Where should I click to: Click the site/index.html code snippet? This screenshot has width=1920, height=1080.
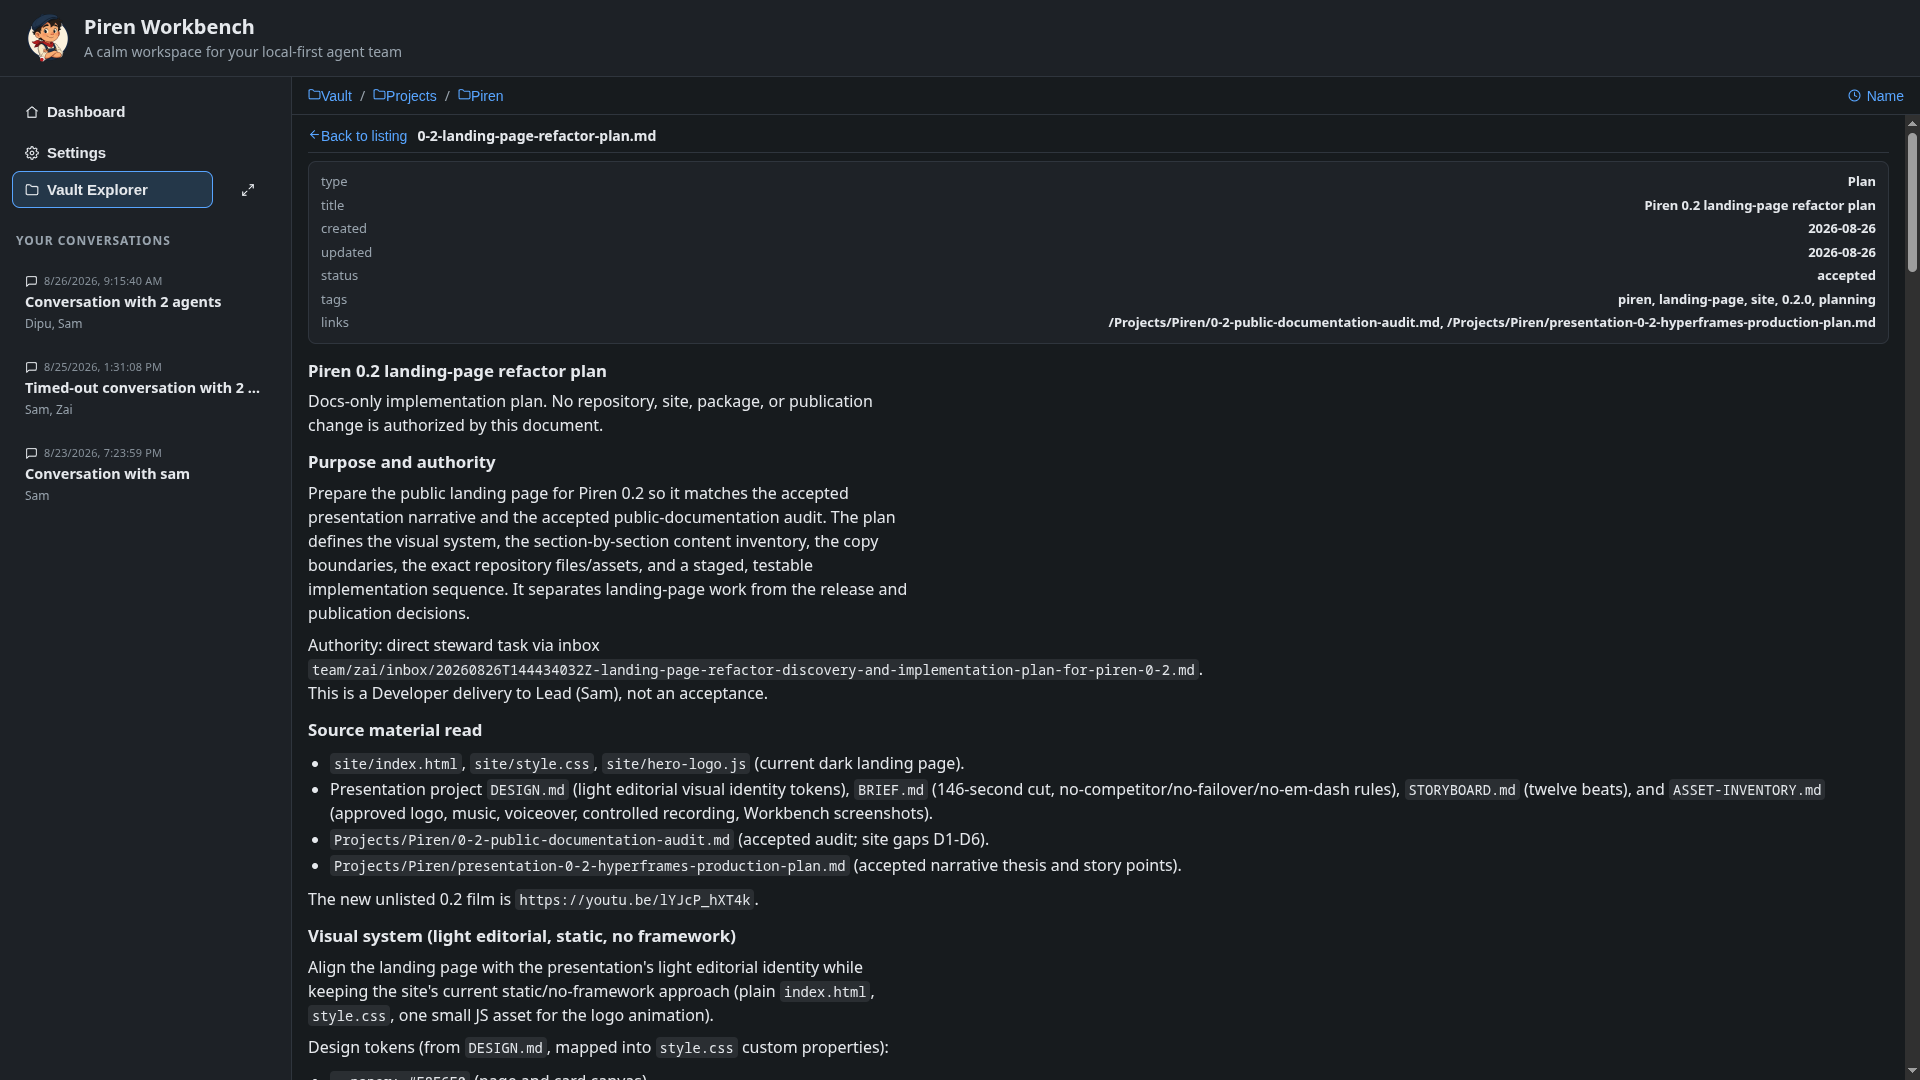(396, 764)
